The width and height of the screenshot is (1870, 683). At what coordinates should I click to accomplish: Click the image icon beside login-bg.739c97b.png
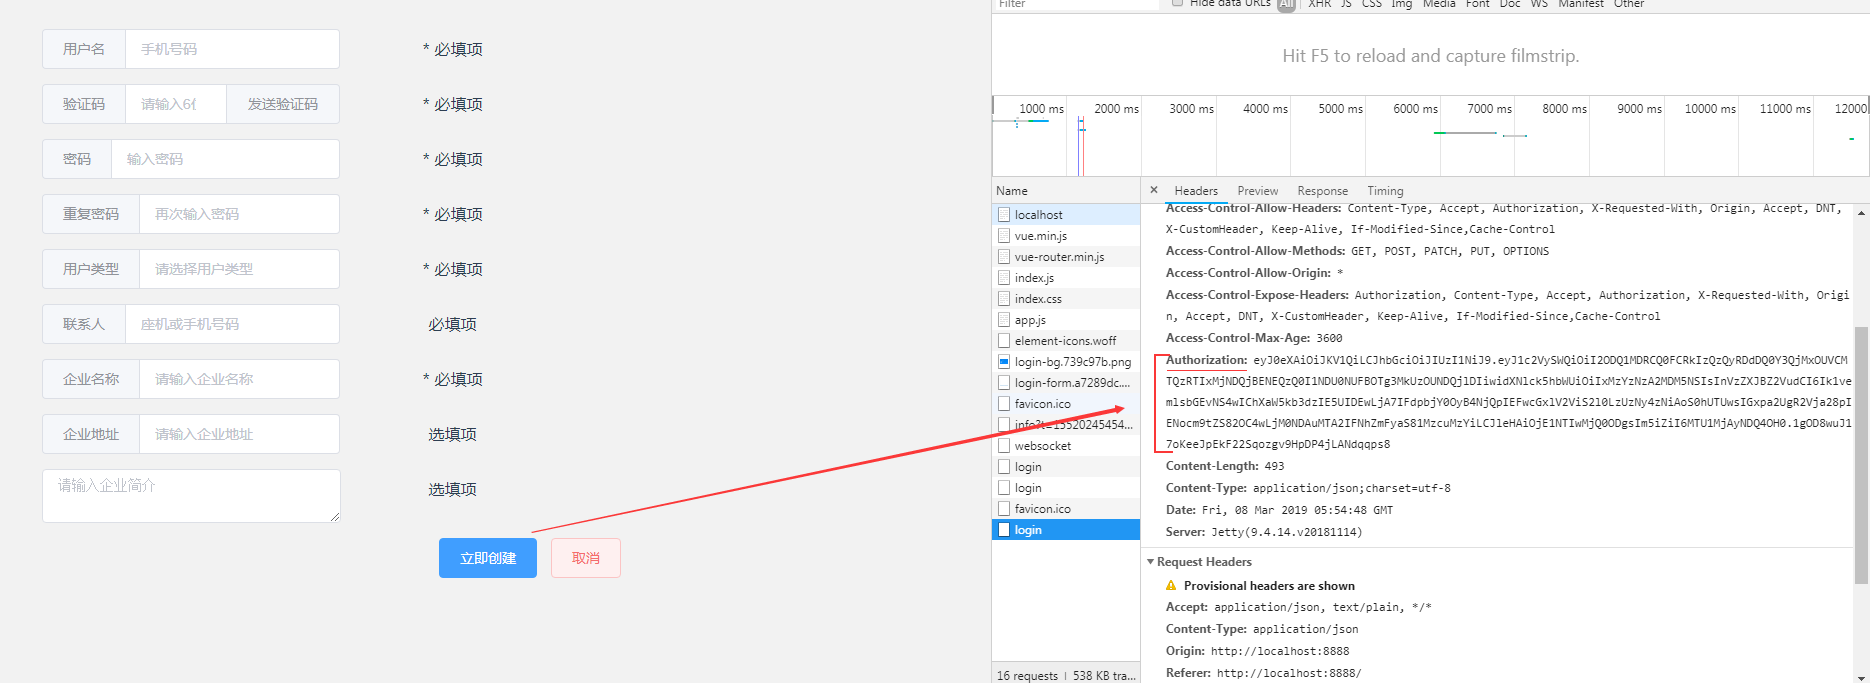pyautogui.click(x=1004, y=362)
